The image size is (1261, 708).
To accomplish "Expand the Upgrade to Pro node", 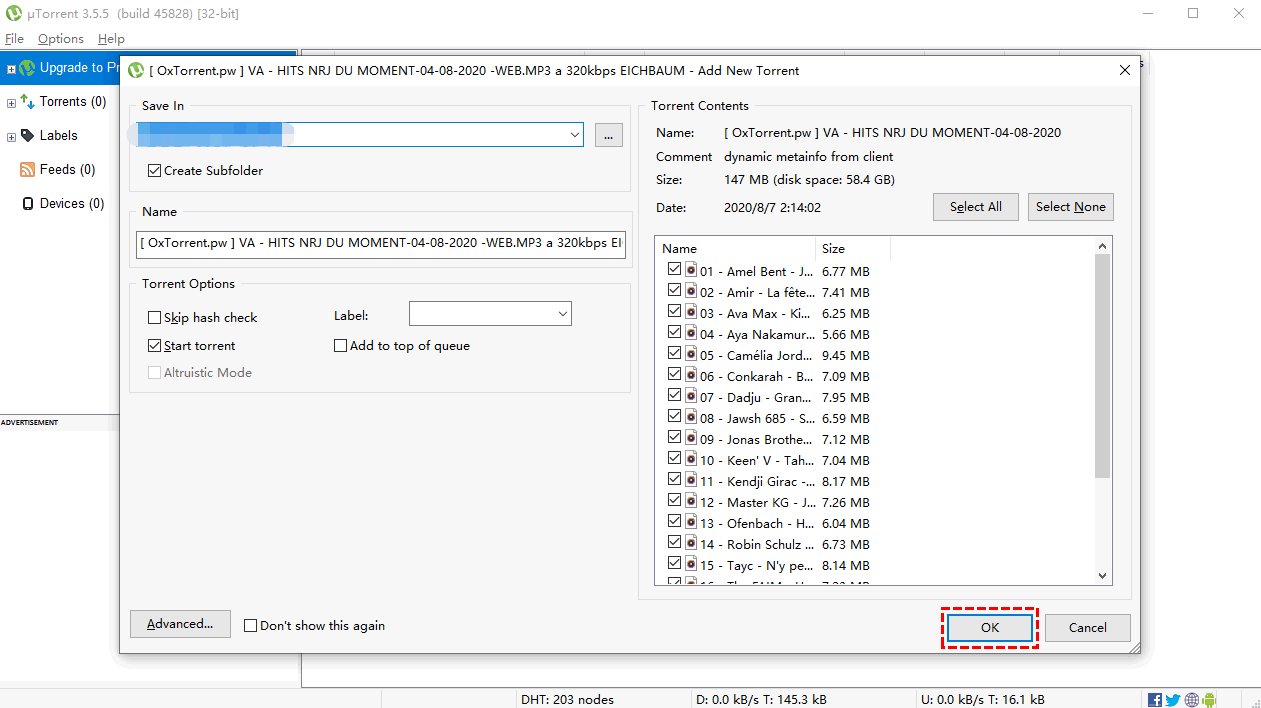I will (11, 69).
